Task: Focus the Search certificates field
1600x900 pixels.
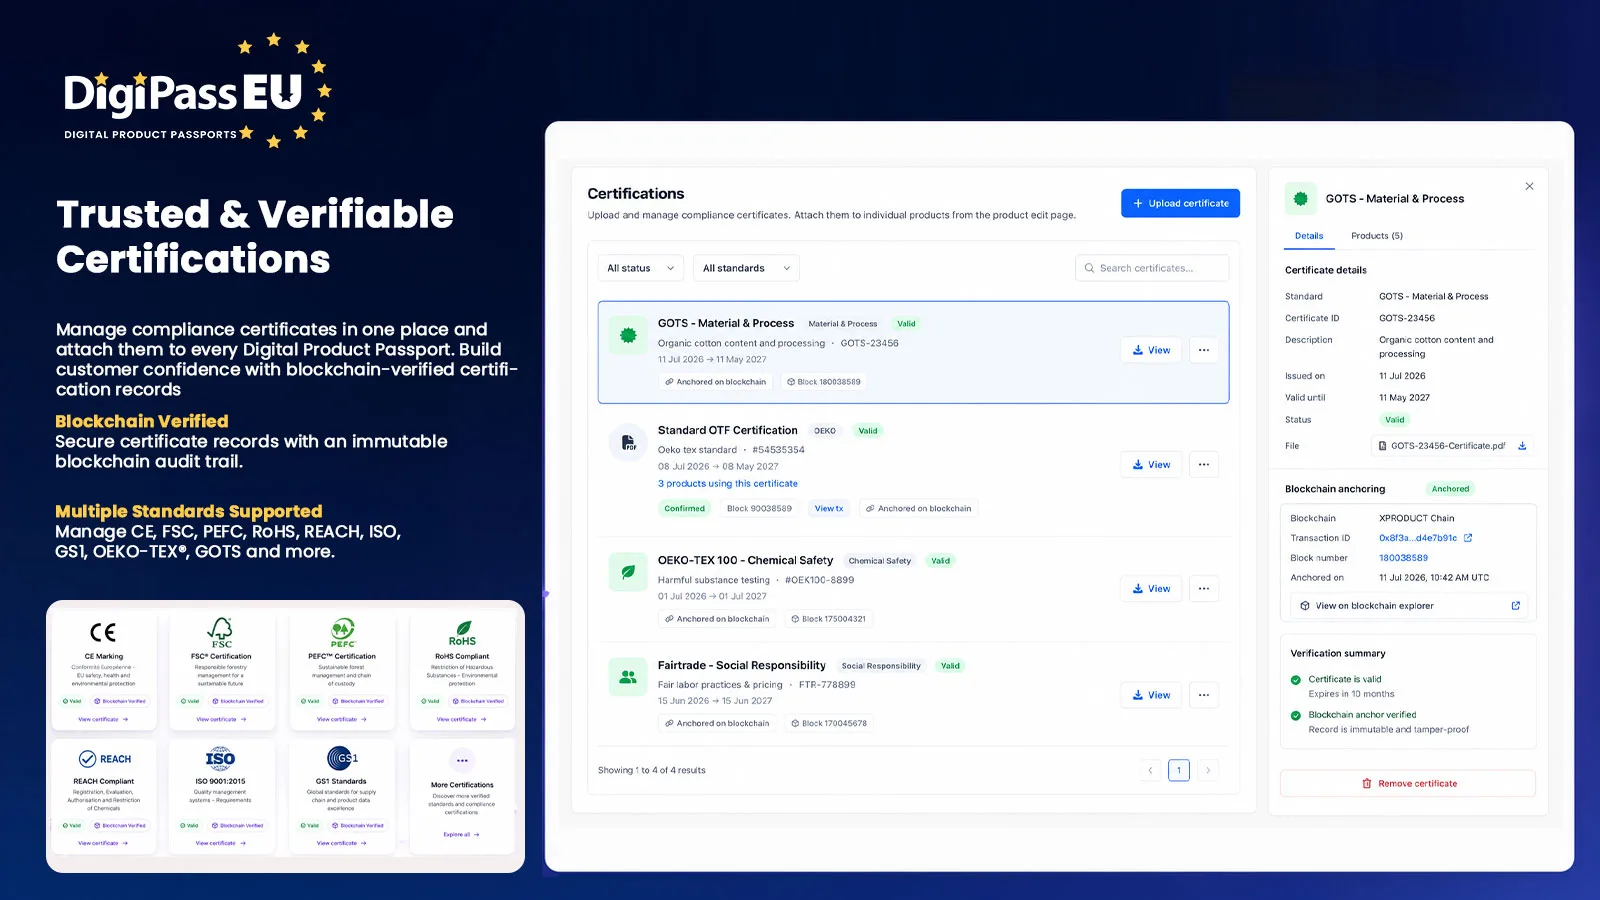Action: tap(1152, 268)
